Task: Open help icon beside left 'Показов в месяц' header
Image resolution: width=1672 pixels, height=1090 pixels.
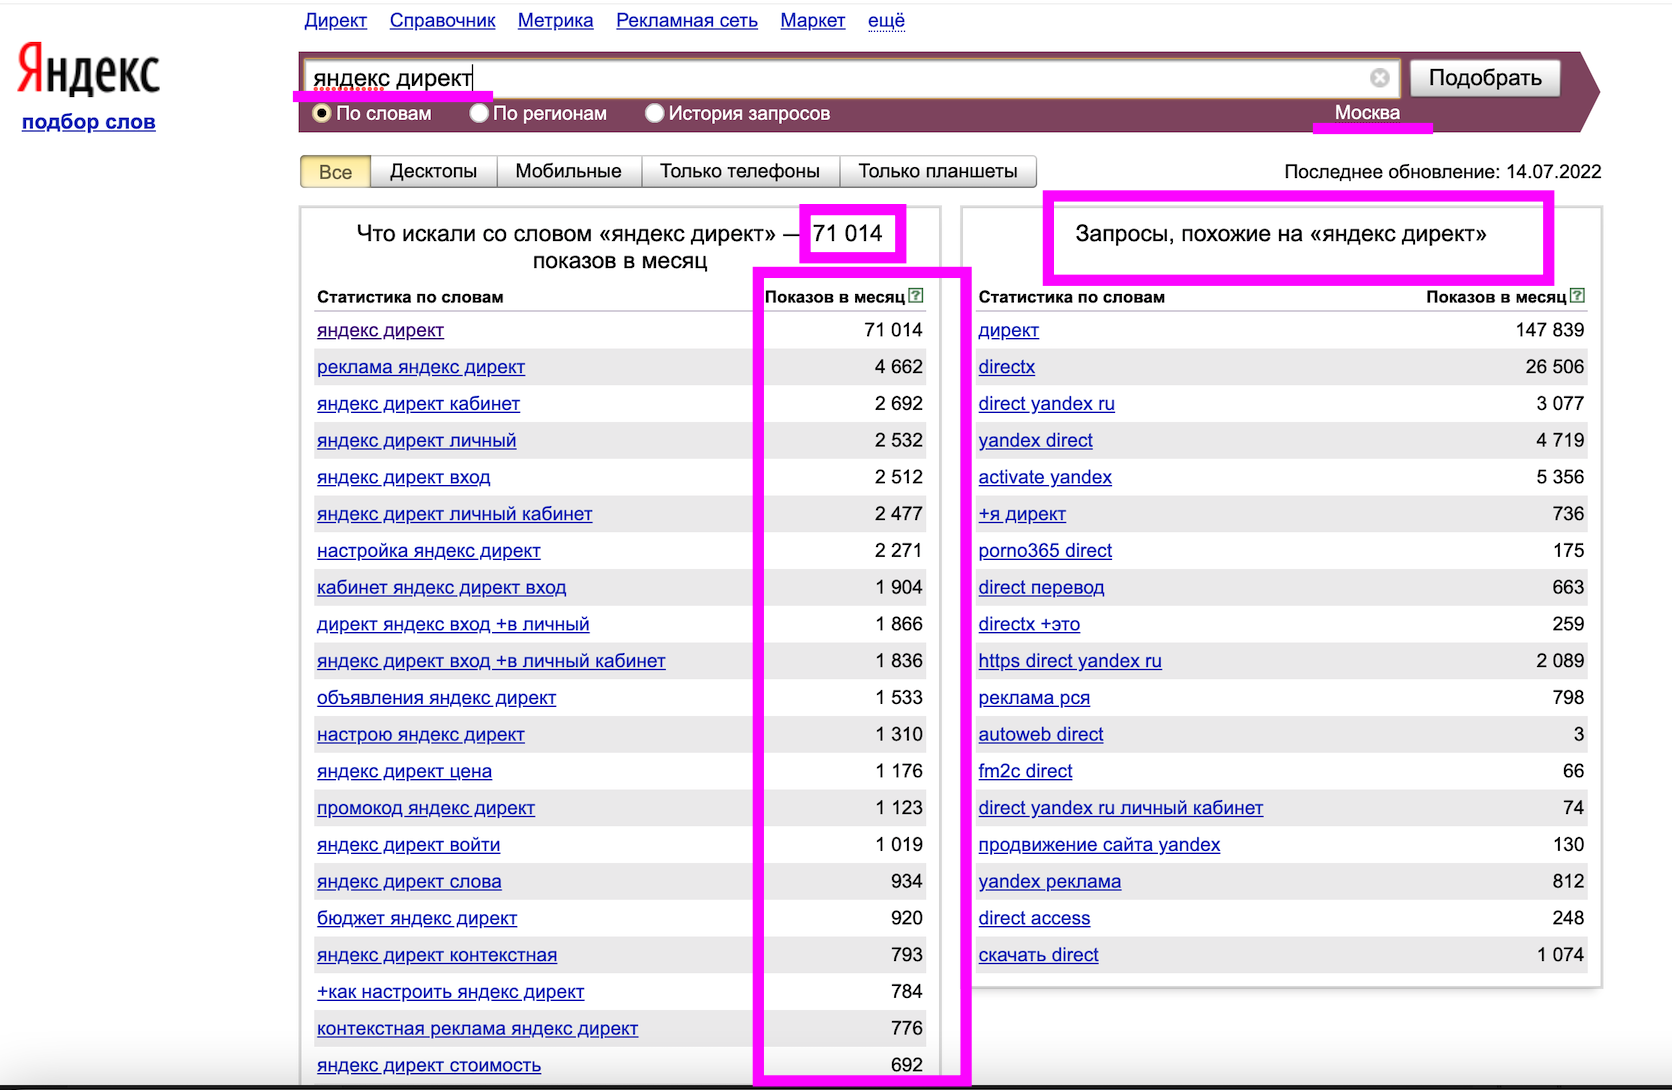Action: [x=916, y=296]
